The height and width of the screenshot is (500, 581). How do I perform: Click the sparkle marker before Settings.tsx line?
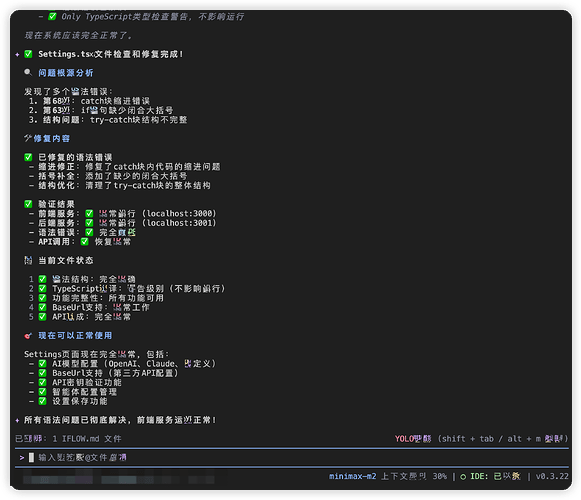pyautogui.click(x=17, y=54)
